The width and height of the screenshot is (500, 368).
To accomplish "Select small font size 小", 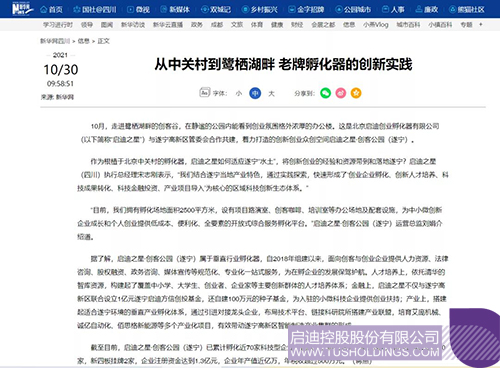I will (239, 93).
